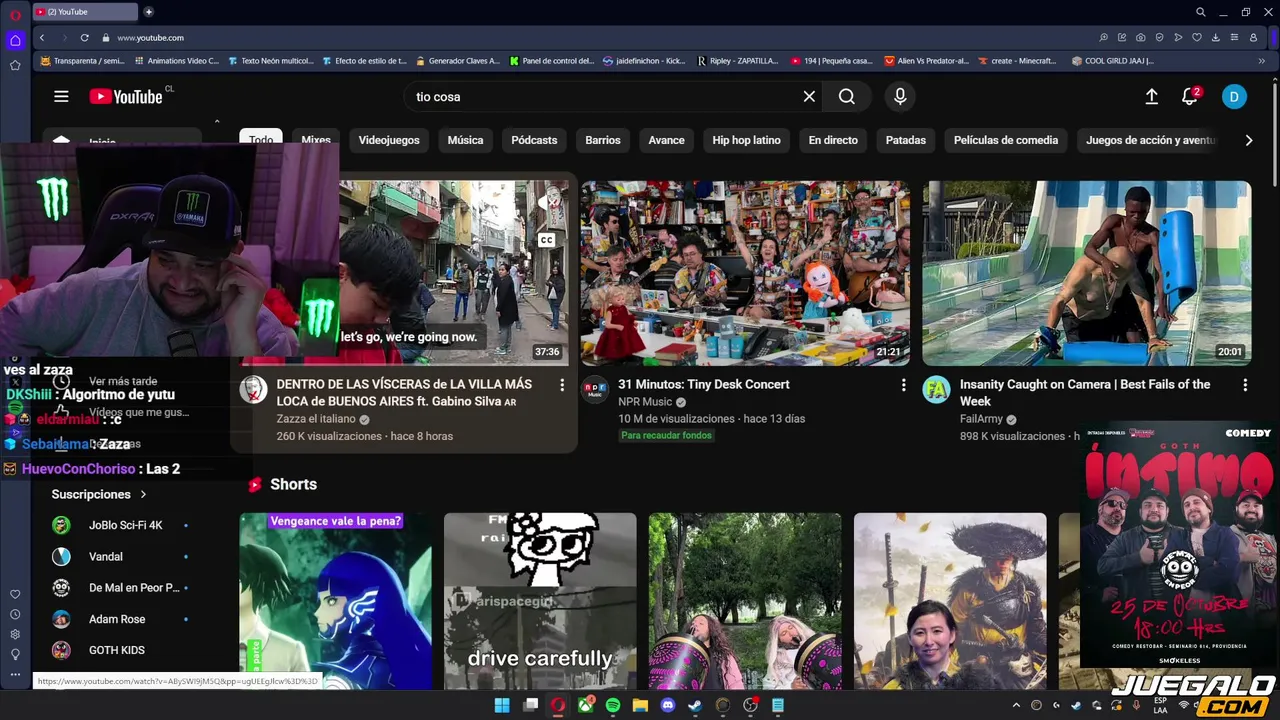
Task: Open a new browser tab with plus
Action: click(149, 12)
